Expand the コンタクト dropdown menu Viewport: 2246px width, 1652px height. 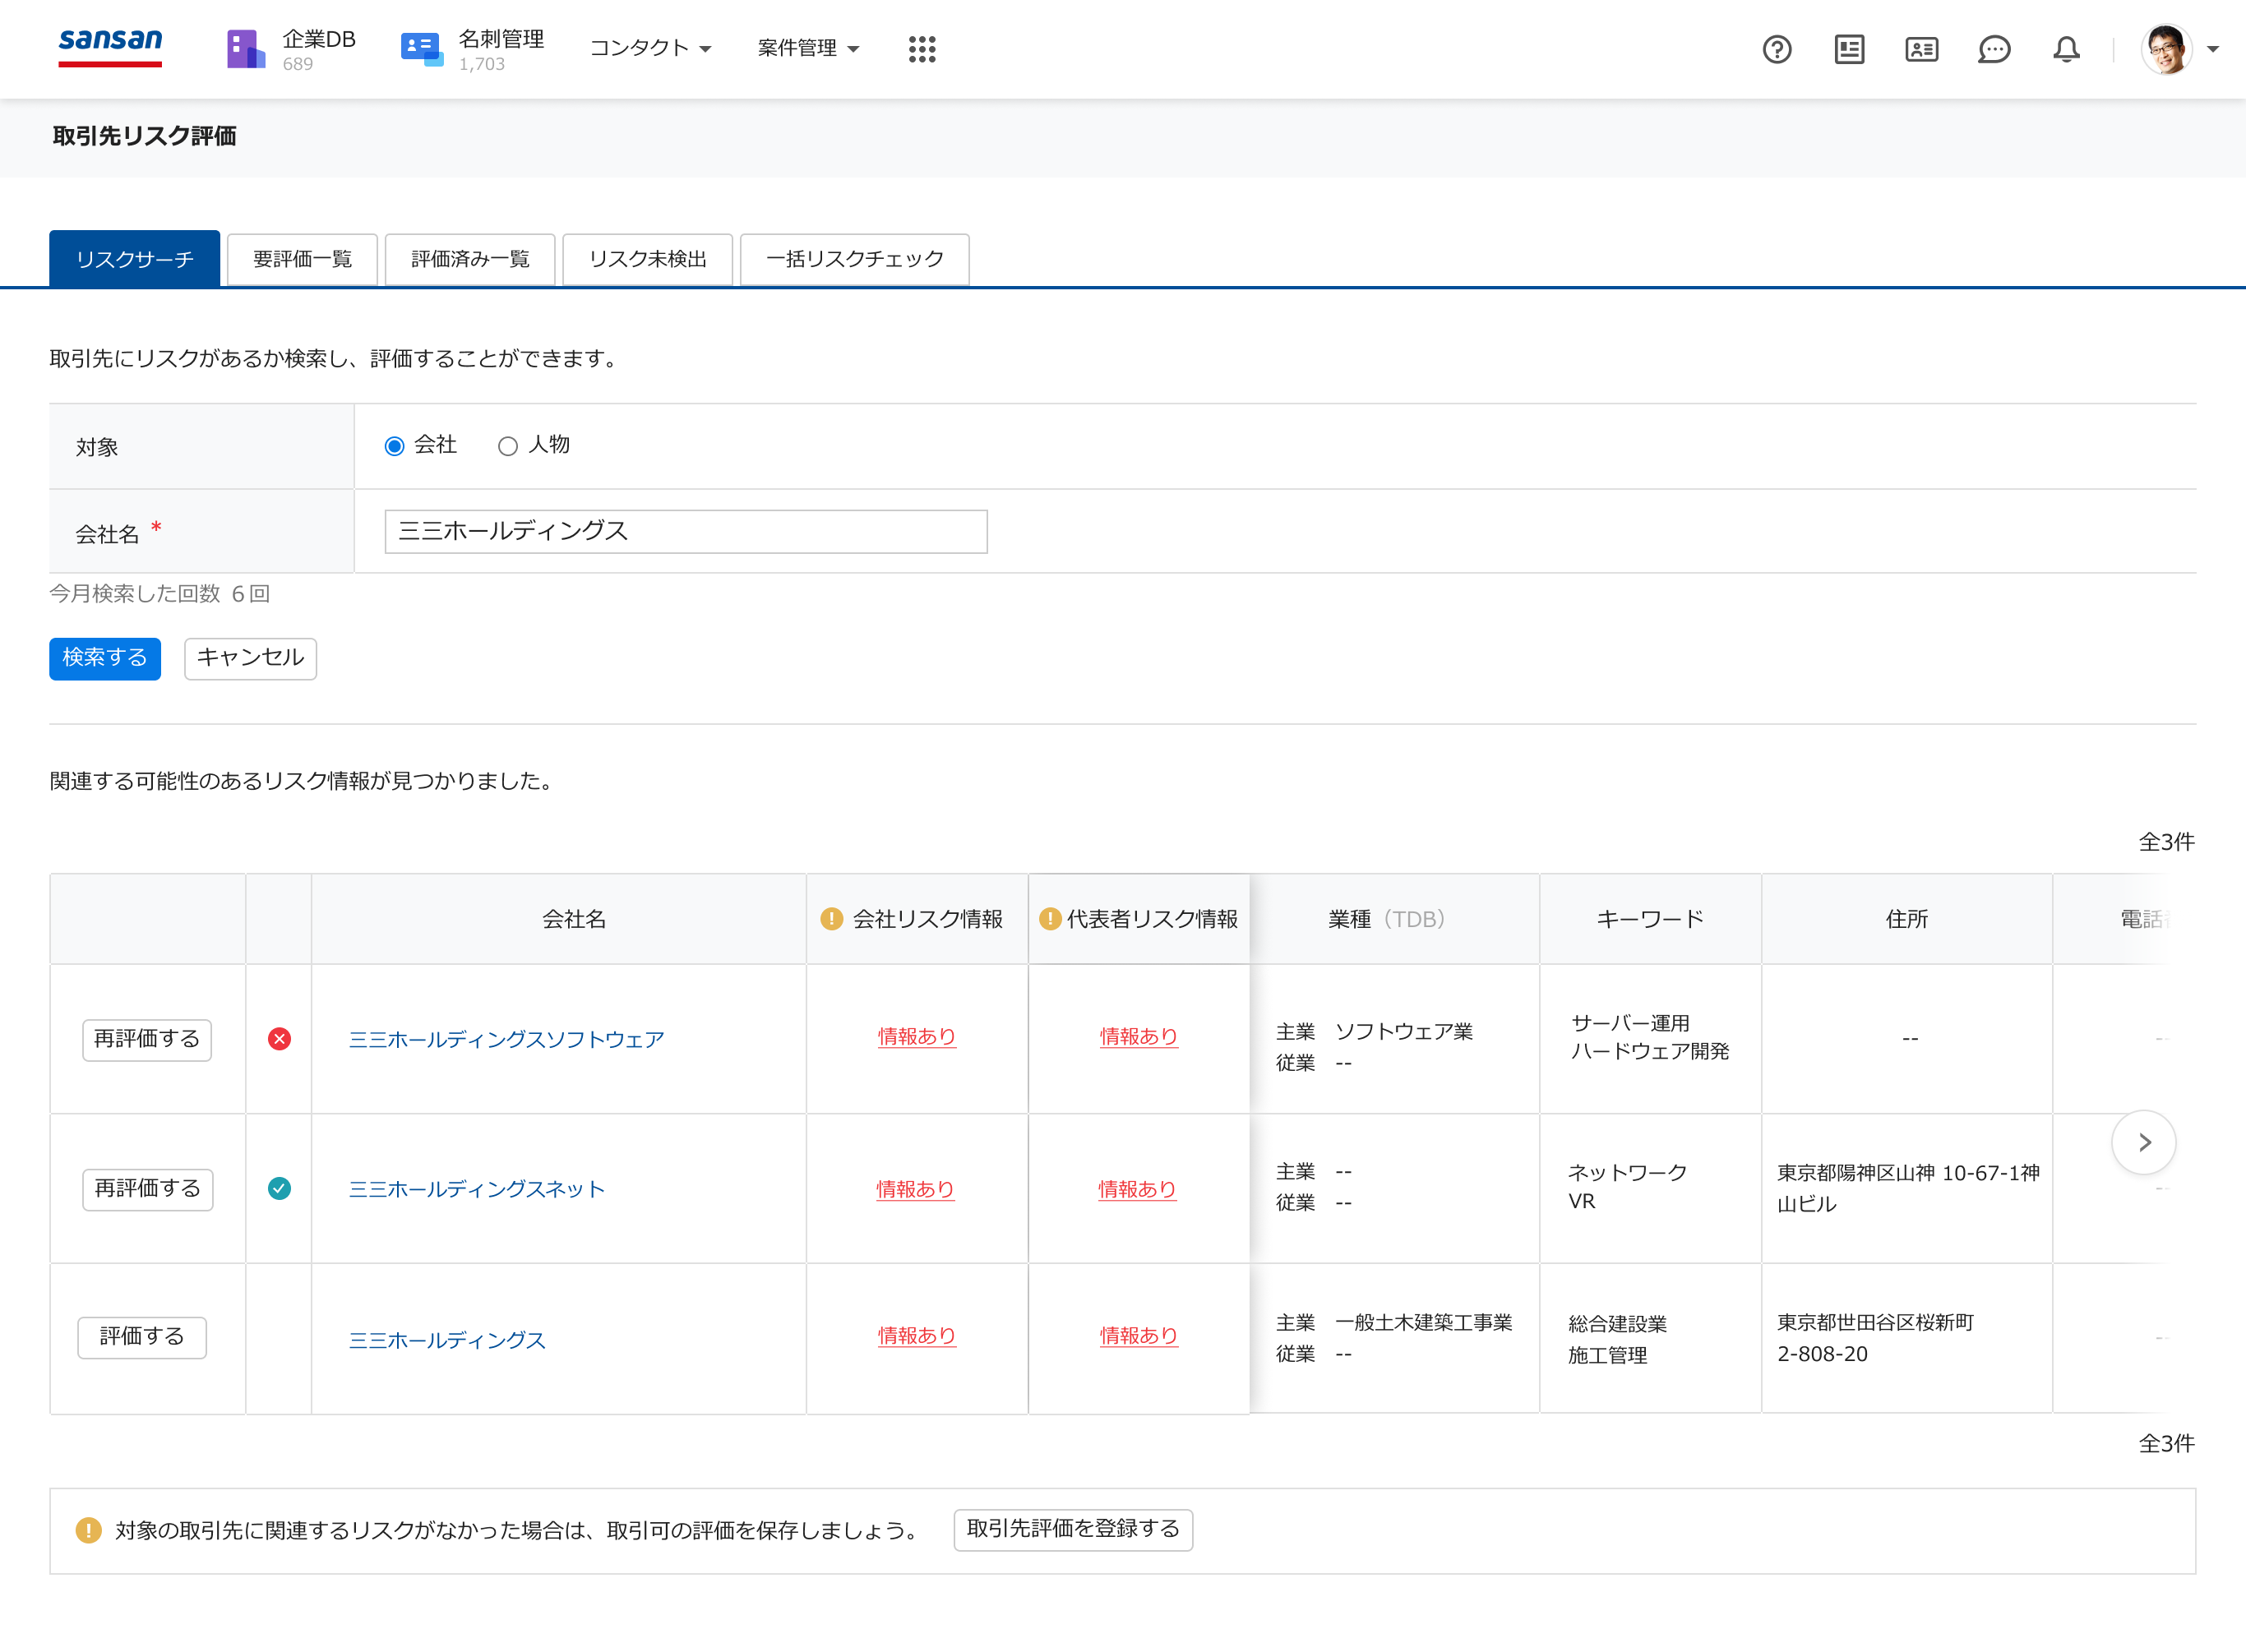[x=650, y=49]
